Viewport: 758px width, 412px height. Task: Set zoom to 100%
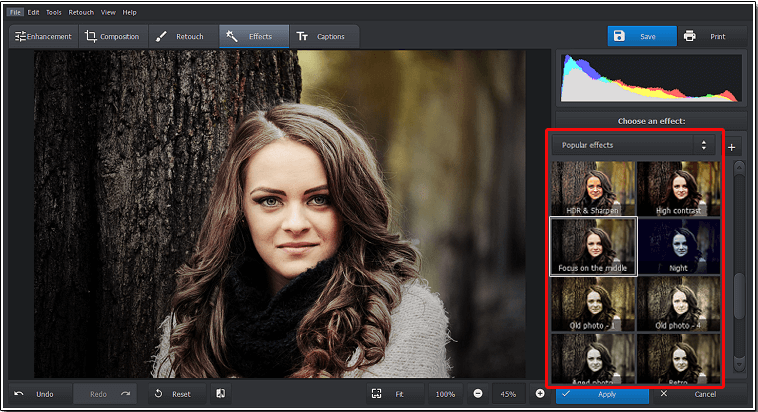[445, 394]
